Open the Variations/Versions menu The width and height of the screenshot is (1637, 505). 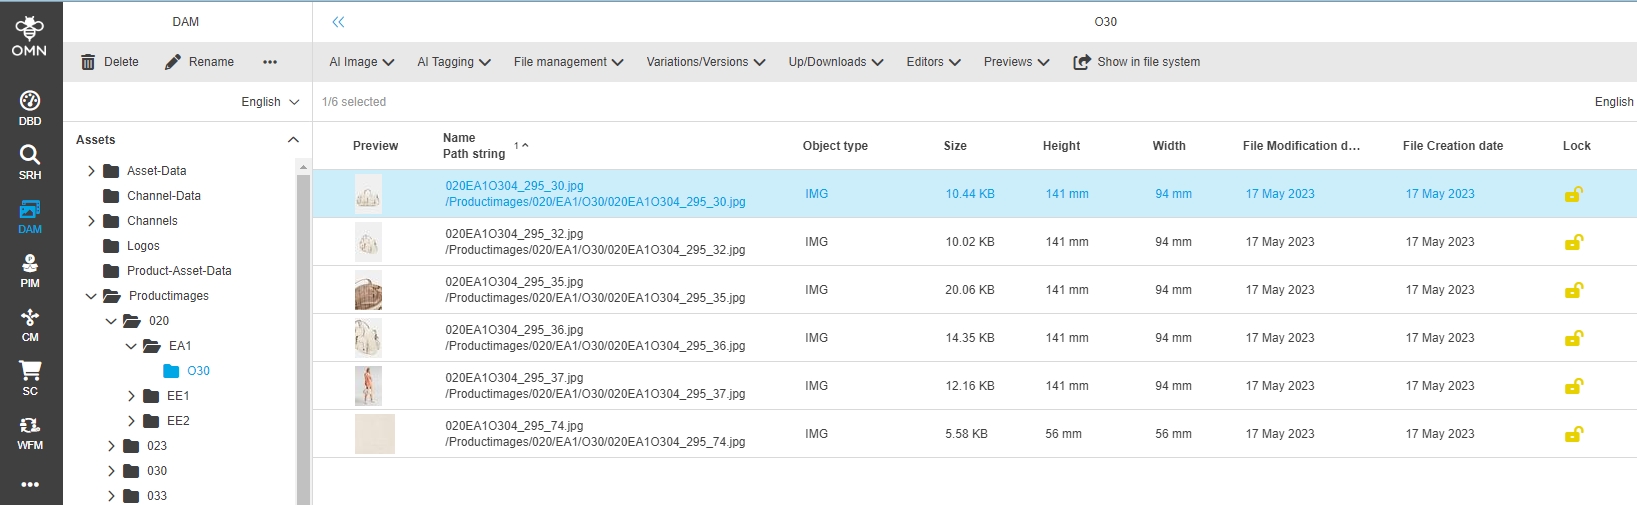coord(705,62)
